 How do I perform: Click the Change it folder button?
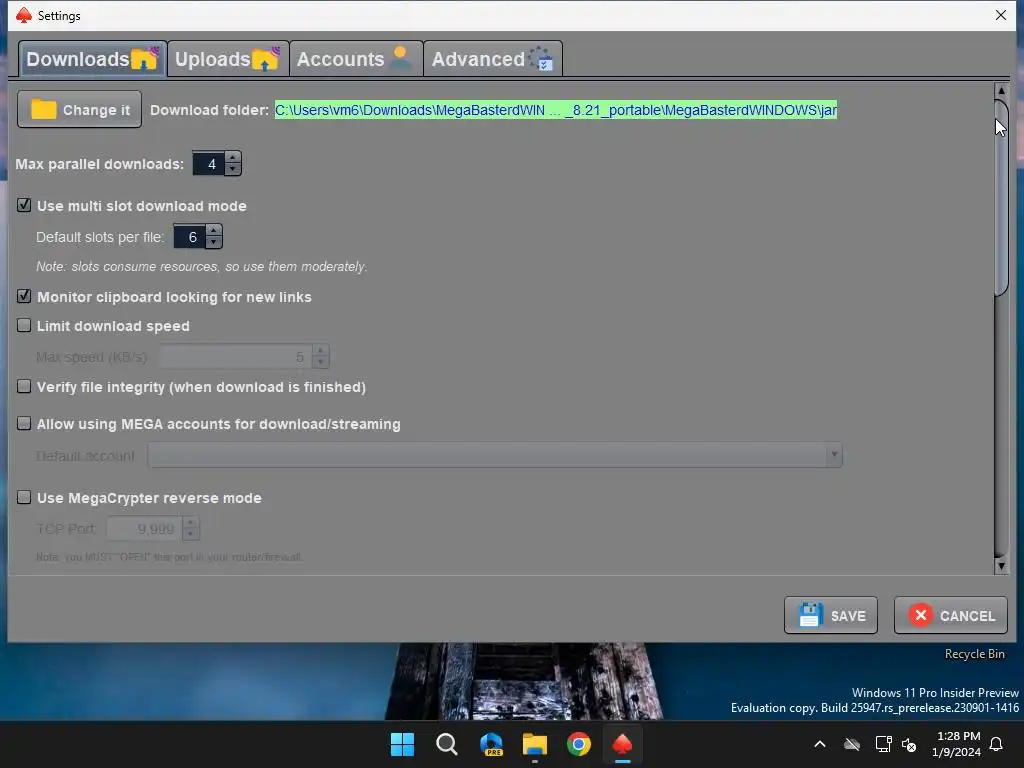[x=80, y=110]
